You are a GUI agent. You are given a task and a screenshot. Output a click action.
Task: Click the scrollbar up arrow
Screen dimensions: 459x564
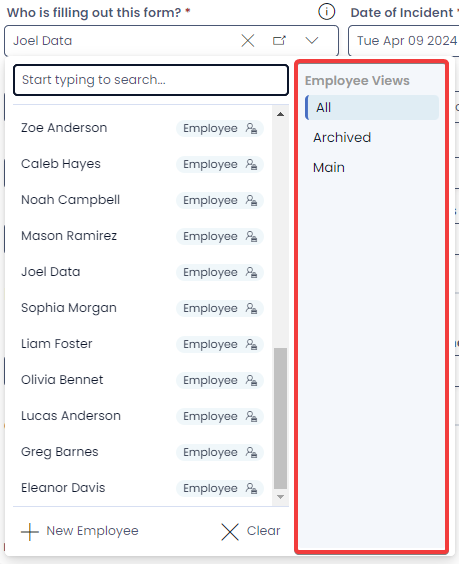281,114
